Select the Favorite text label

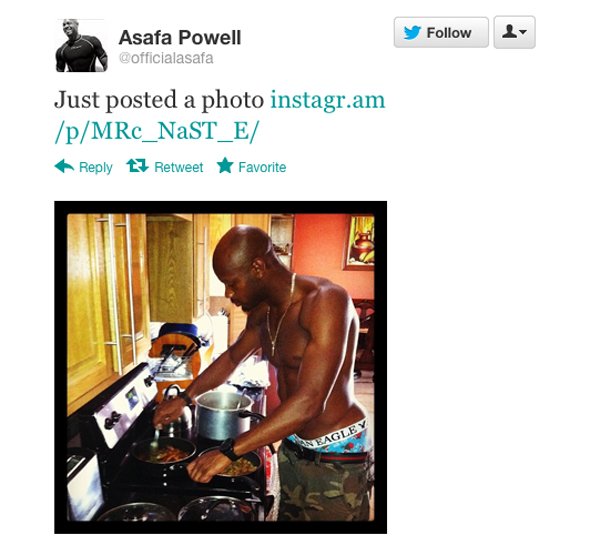262,167
